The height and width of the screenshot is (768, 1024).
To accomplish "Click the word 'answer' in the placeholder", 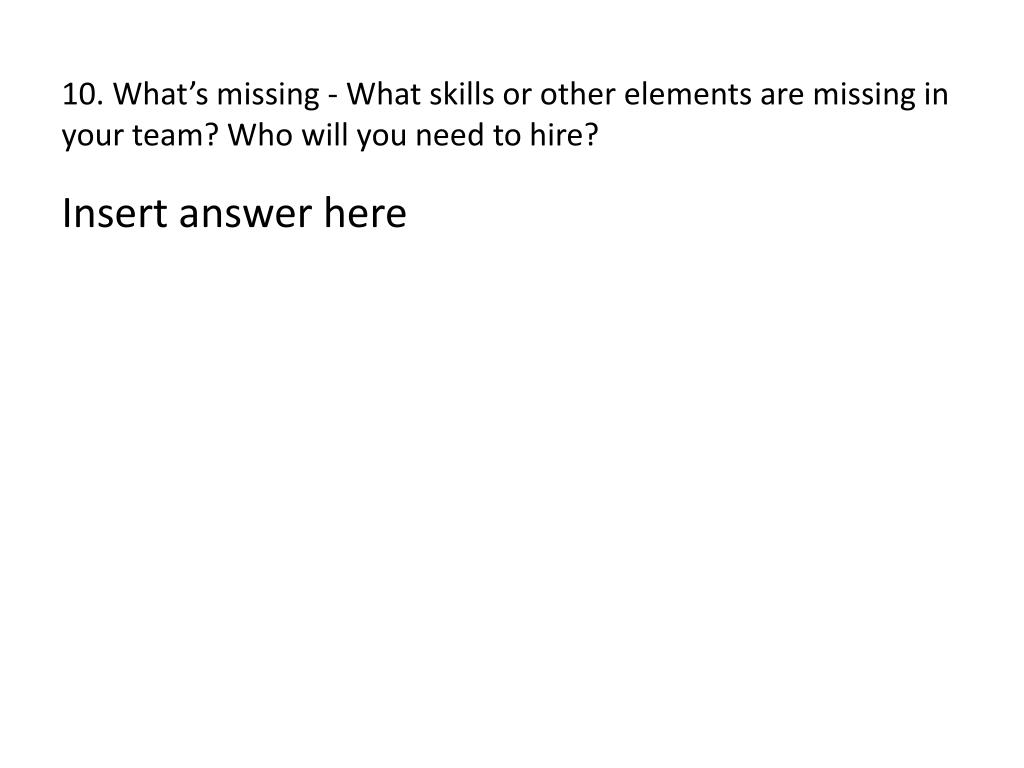I will coord(245,216).
